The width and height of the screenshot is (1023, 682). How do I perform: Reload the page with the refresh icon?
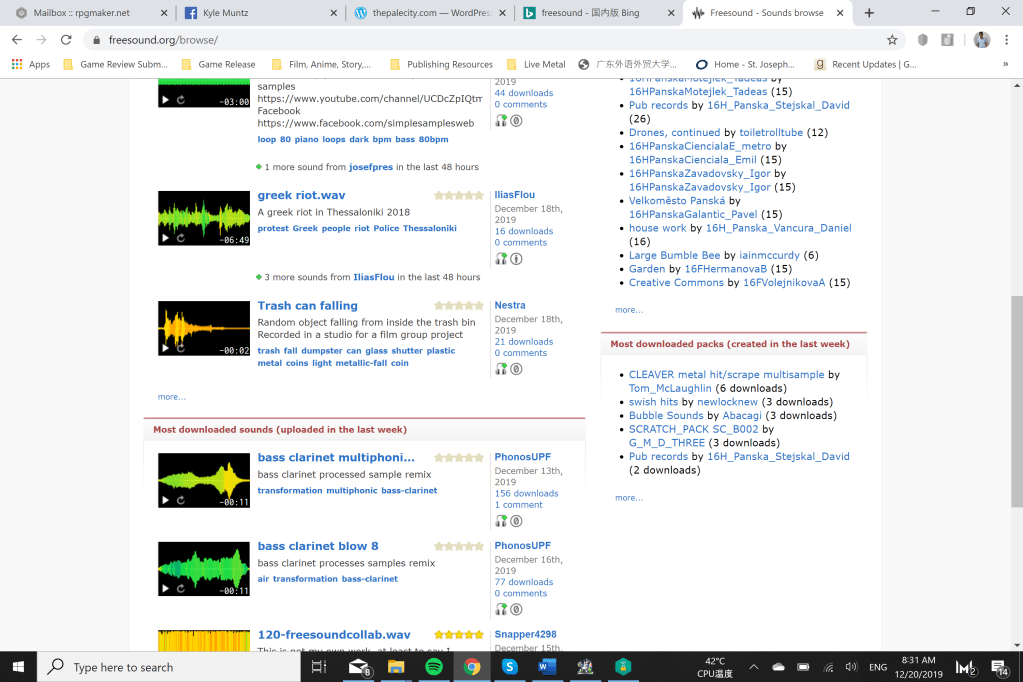66,40
